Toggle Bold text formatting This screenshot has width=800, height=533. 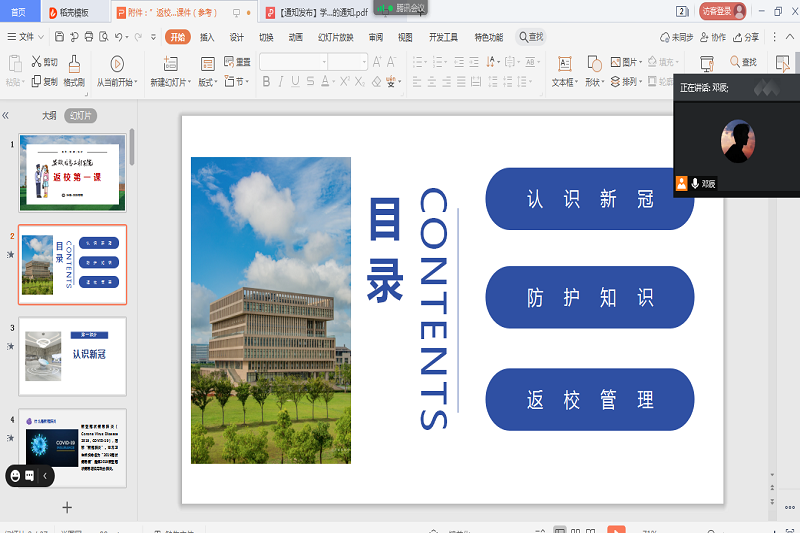[x=265, y=82]
